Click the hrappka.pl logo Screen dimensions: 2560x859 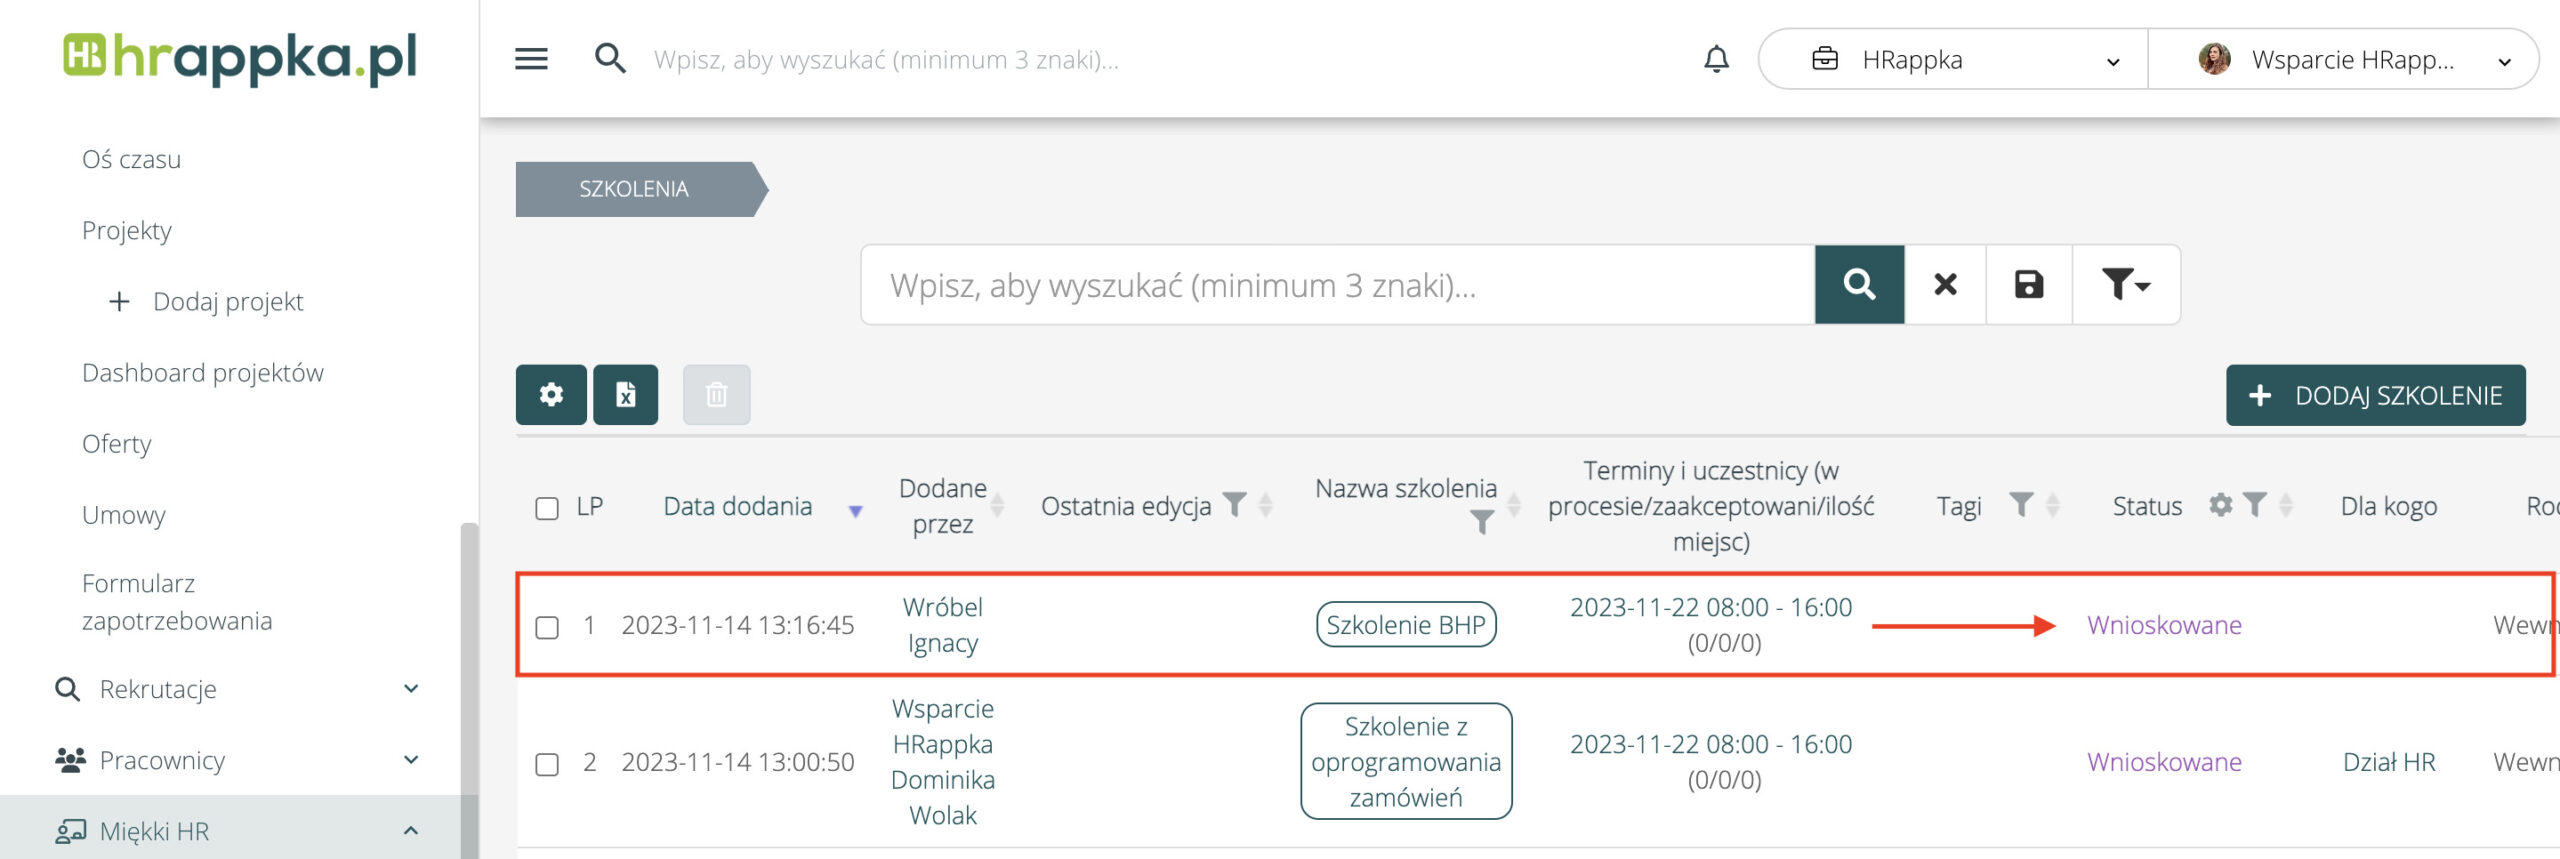pos(240,58)
